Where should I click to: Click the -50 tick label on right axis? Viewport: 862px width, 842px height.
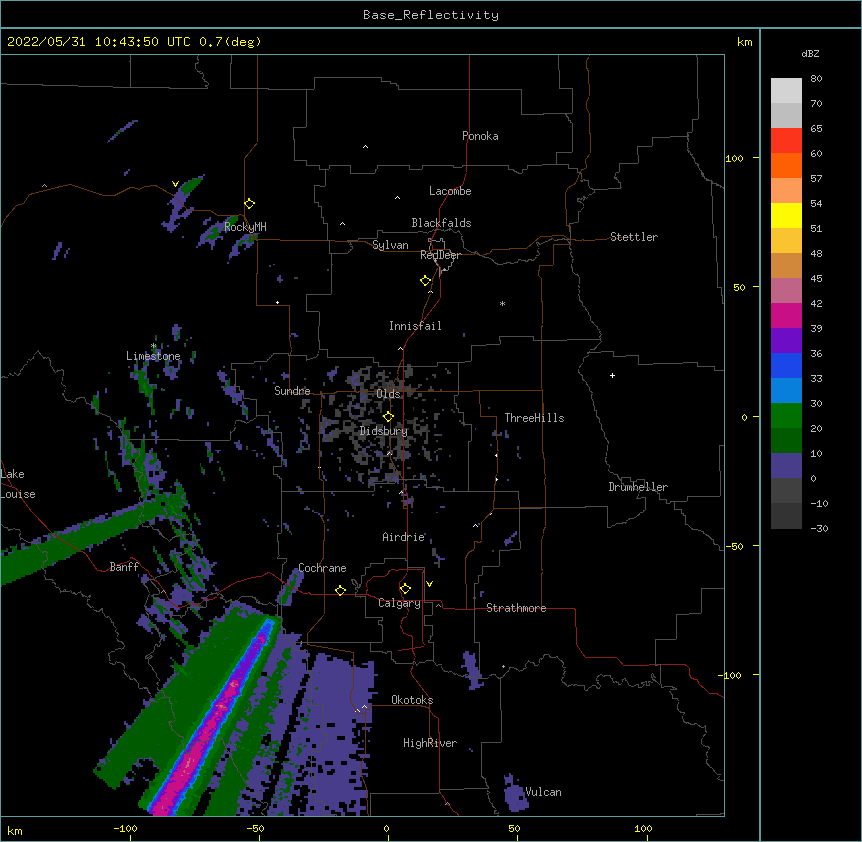point(734,546)
